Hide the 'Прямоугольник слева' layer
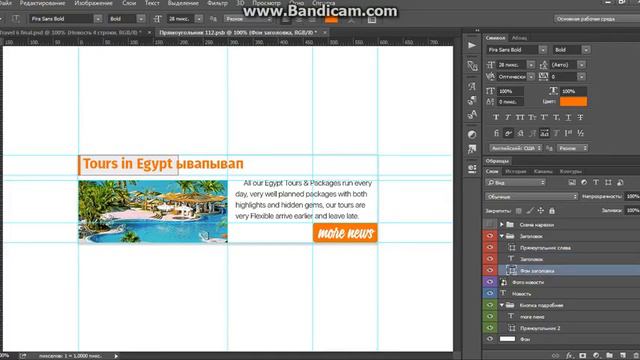The width and height of the screenshot is (640, 360). click(x=490, y=247)
